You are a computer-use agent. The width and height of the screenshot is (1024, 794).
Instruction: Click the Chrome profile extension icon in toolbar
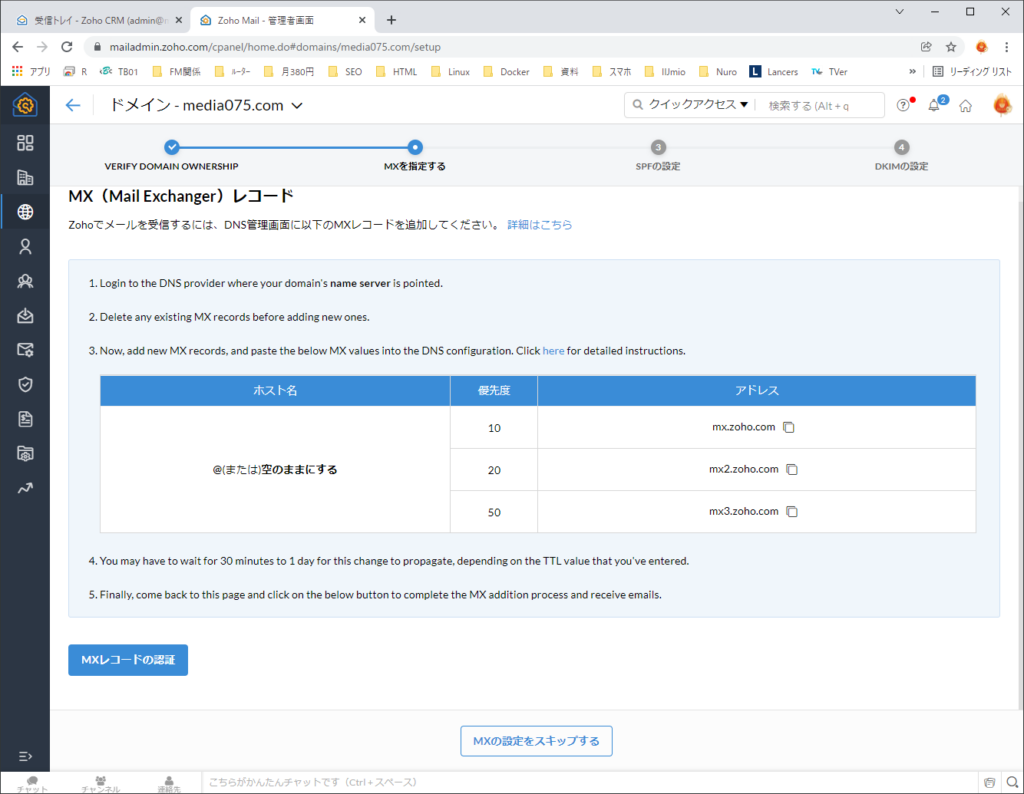point(981,47)
